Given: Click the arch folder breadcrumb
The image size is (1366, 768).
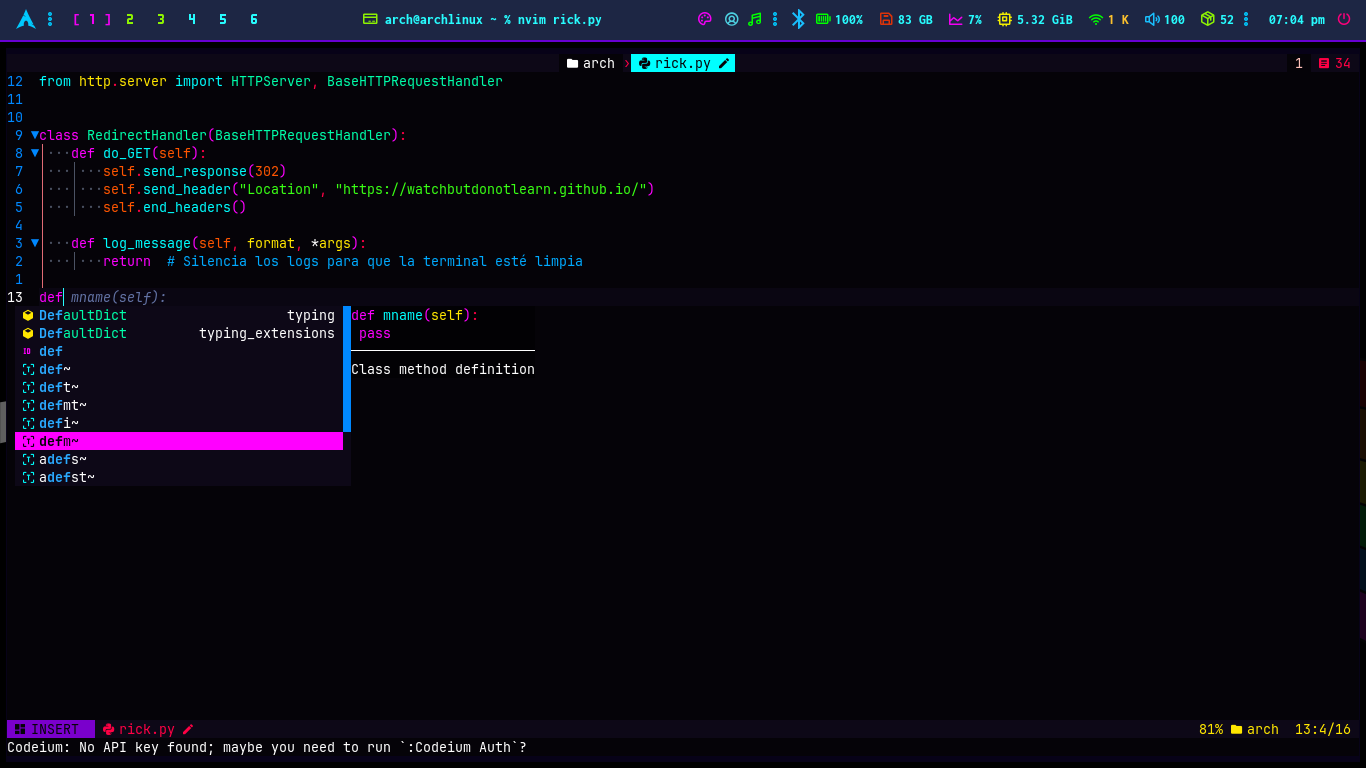Looking at the screenshot, I should coord(591,63).
